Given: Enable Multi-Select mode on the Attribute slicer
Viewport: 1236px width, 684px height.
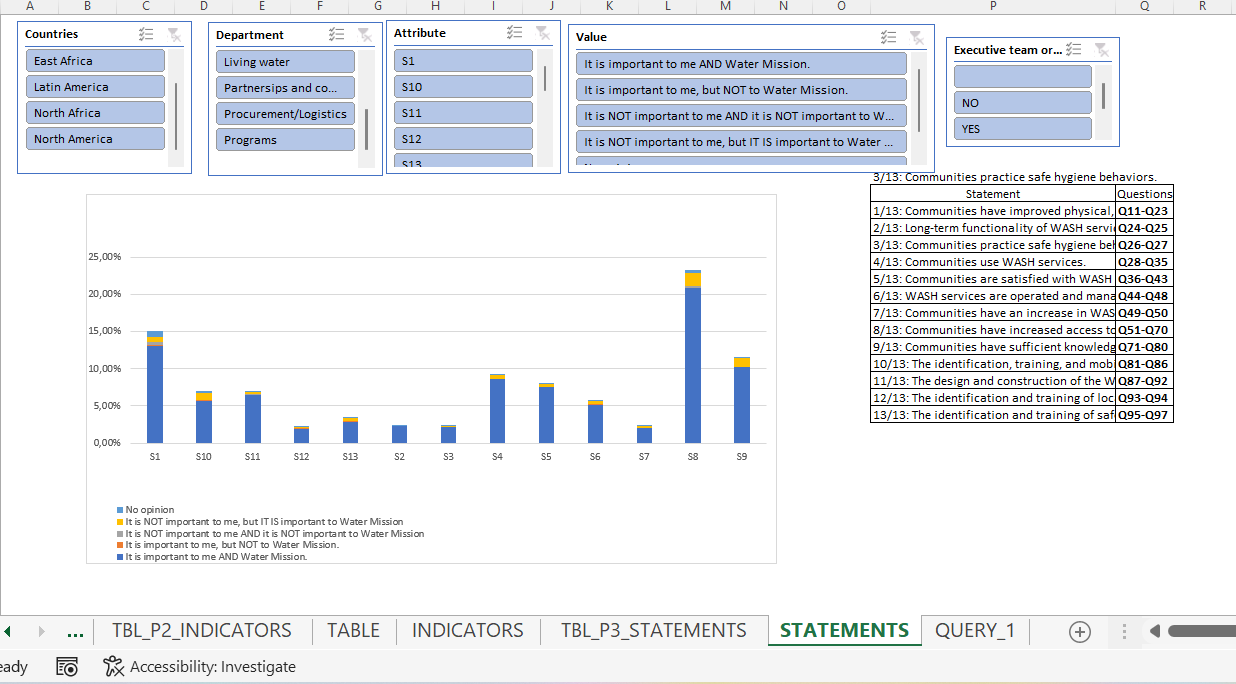Looking at the screenshot, I should click(515, 32).
